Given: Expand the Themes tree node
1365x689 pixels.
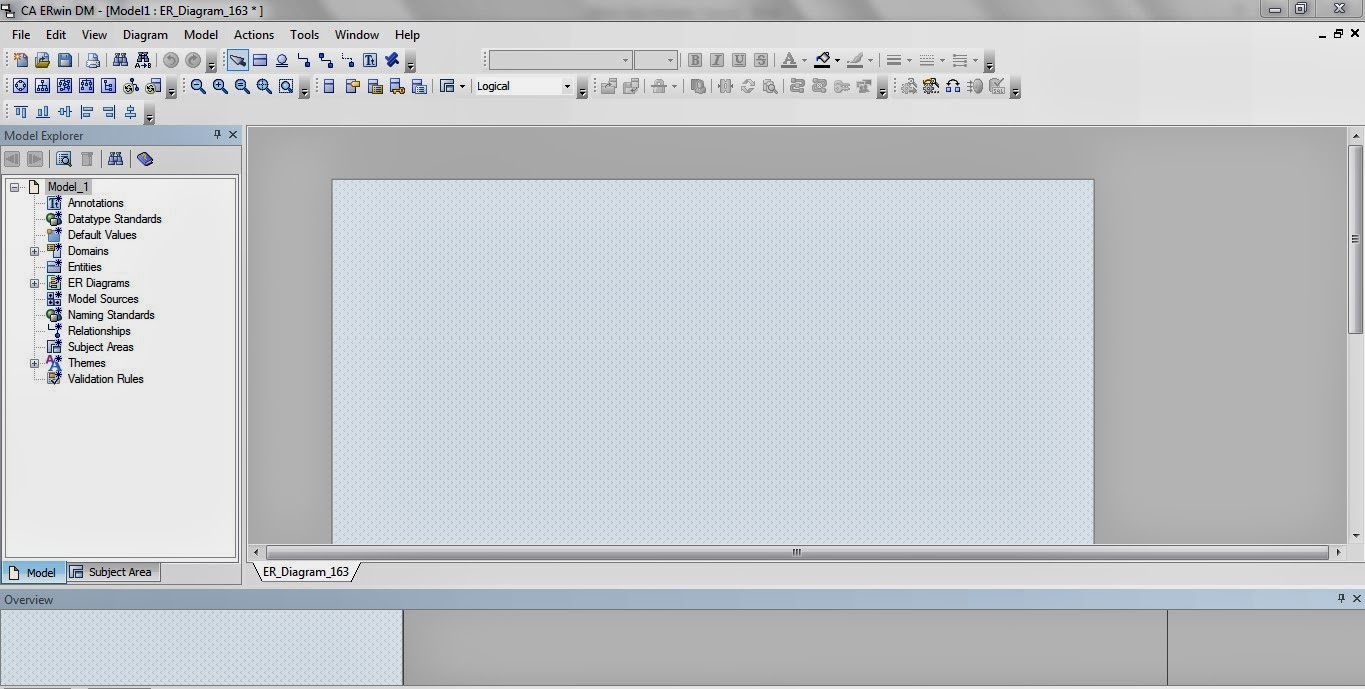Looking at the screenshot, I should pyautogui.click(x=34, y=363).
